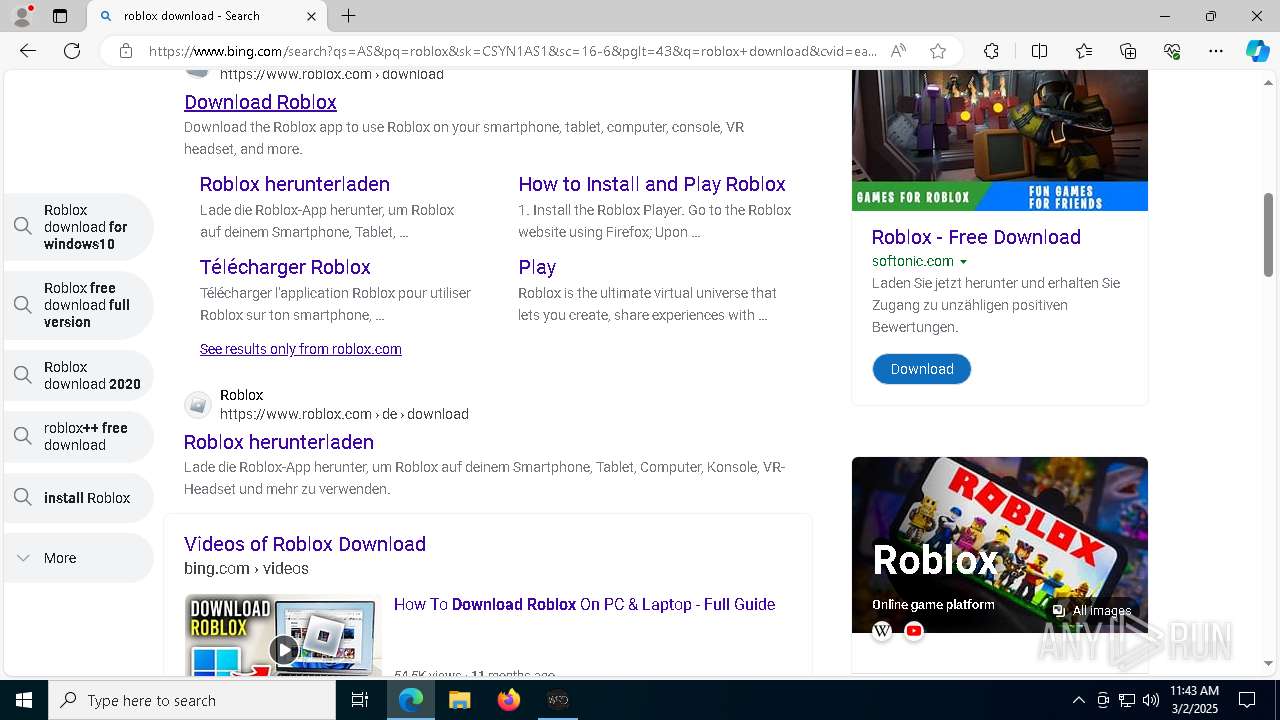Go back to the previous page
Screen dimensions: 1280x720
28,51
